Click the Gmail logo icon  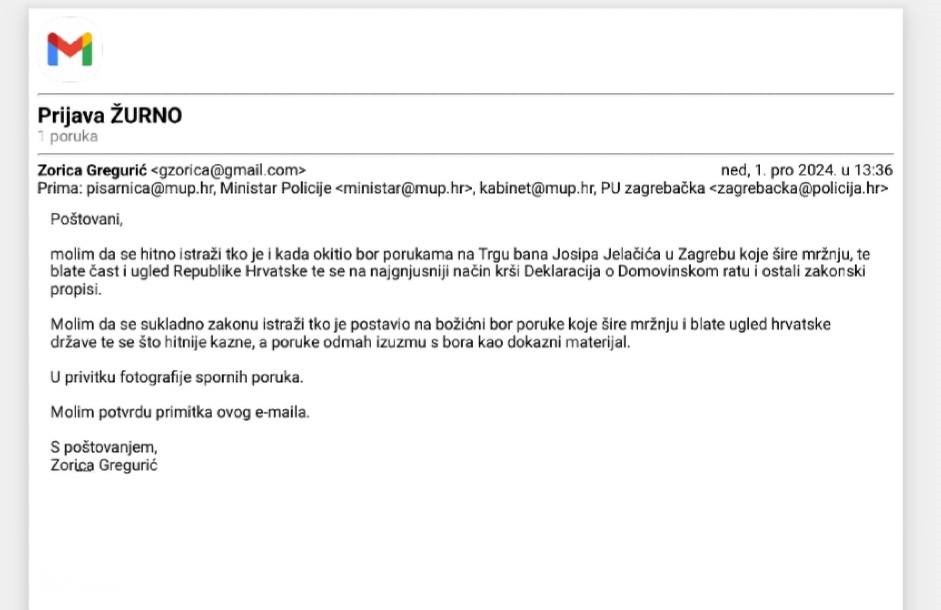69,49
